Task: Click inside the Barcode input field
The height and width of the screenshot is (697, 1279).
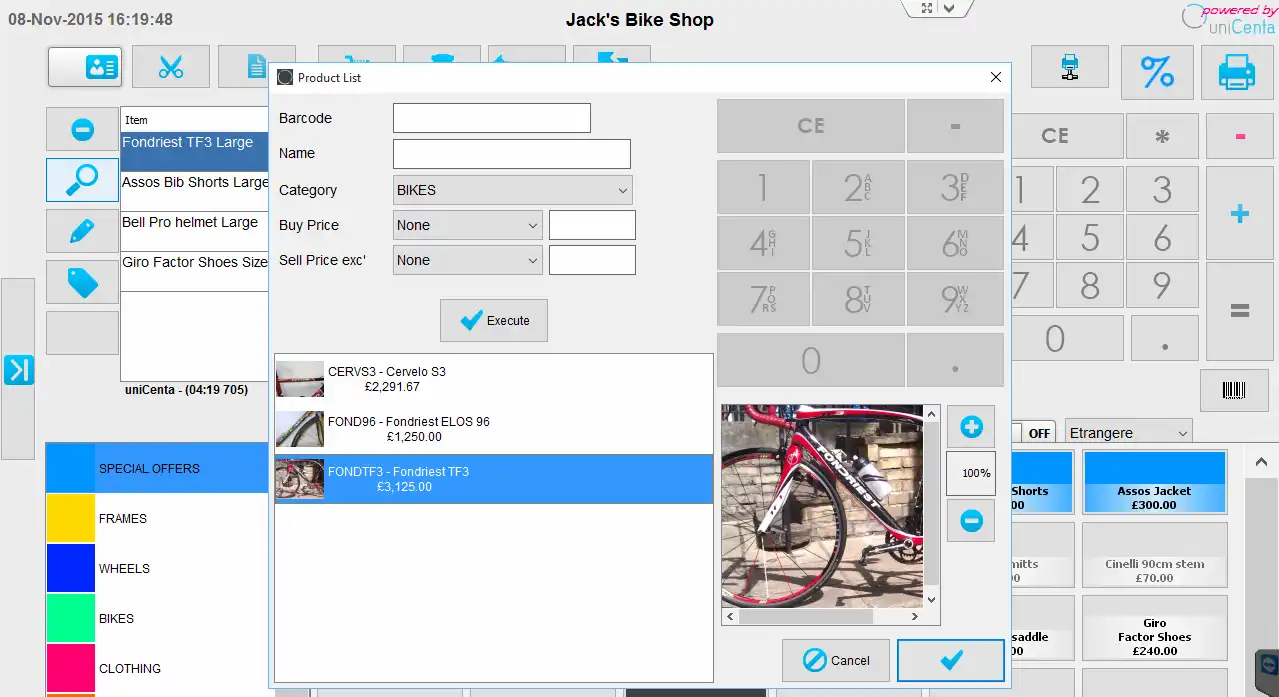Action: [491, 117]
